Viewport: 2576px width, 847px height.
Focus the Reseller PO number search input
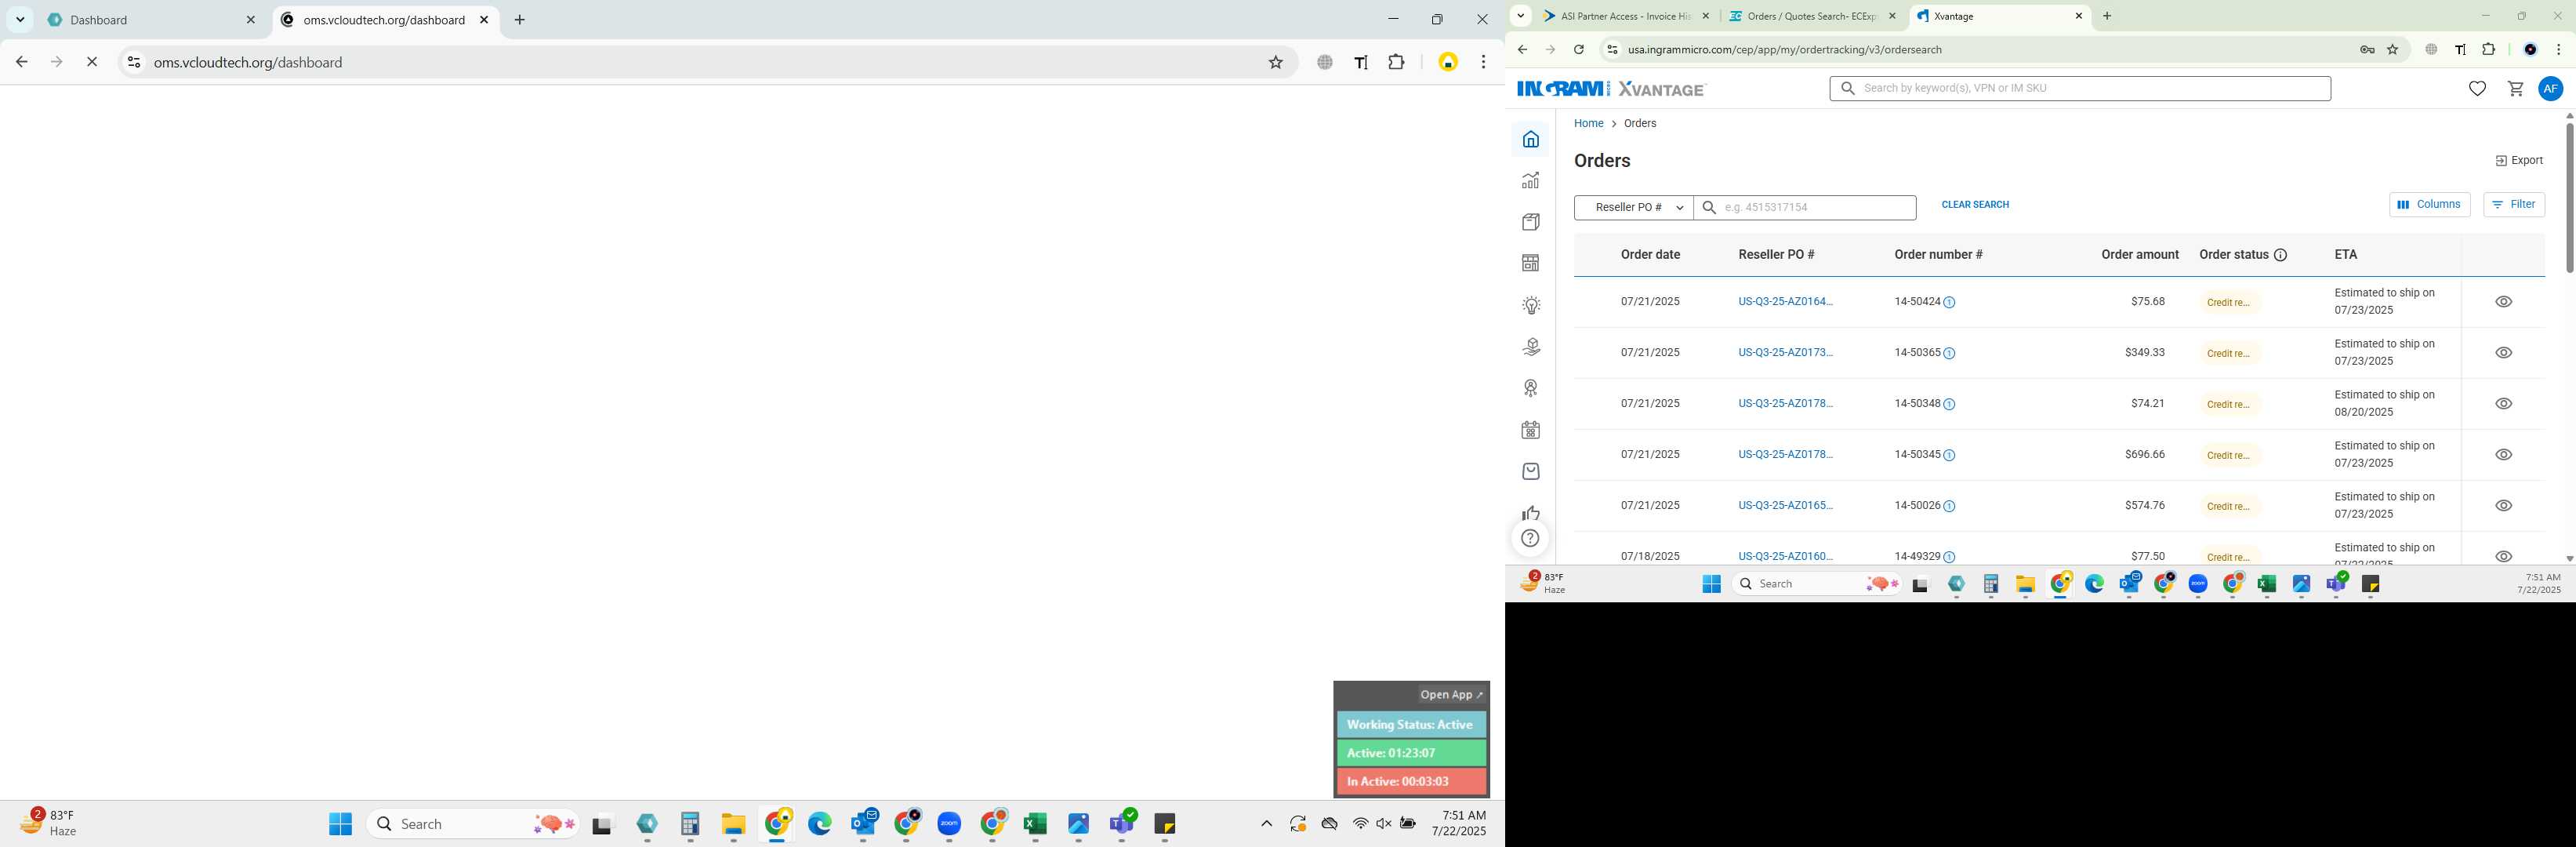click(1805, 207)
